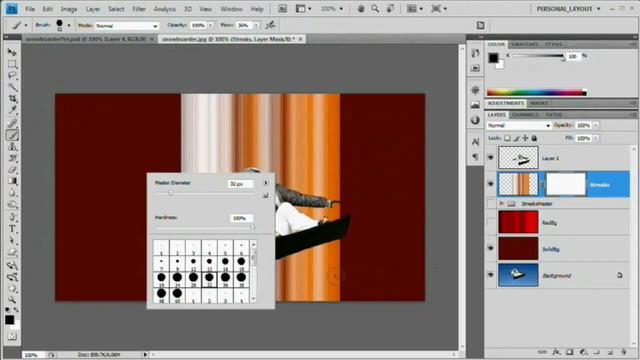Click the Master Diameter slider handle
640x360 pixels.
pos(171,193)
